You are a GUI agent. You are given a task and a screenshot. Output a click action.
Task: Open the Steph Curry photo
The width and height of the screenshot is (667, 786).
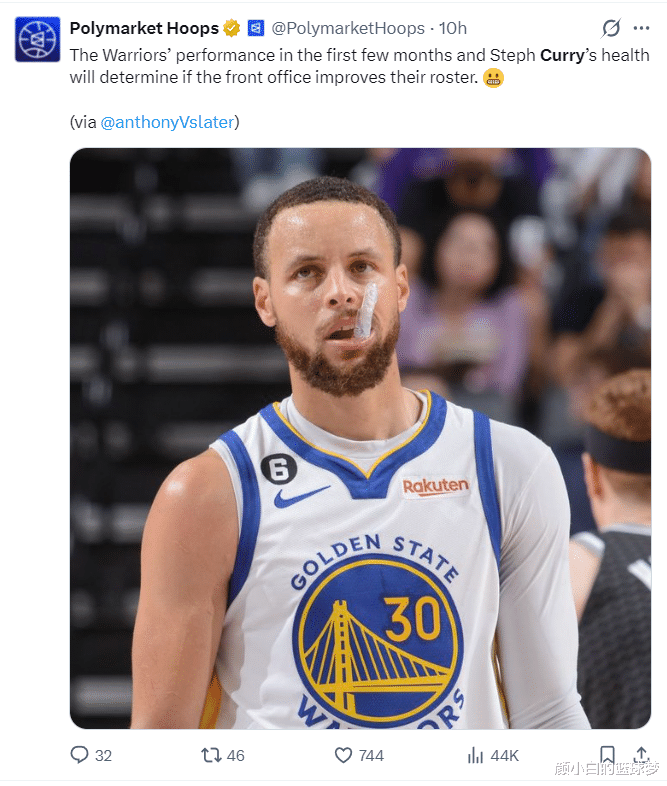(x=360, y=438)
